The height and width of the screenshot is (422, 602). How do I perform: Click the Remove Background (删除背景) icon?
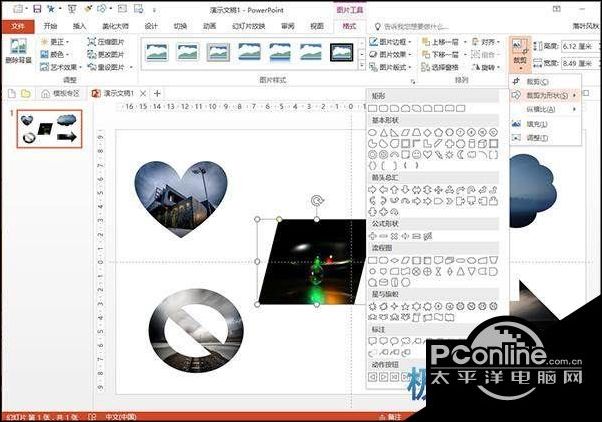[x=18, y=50]
